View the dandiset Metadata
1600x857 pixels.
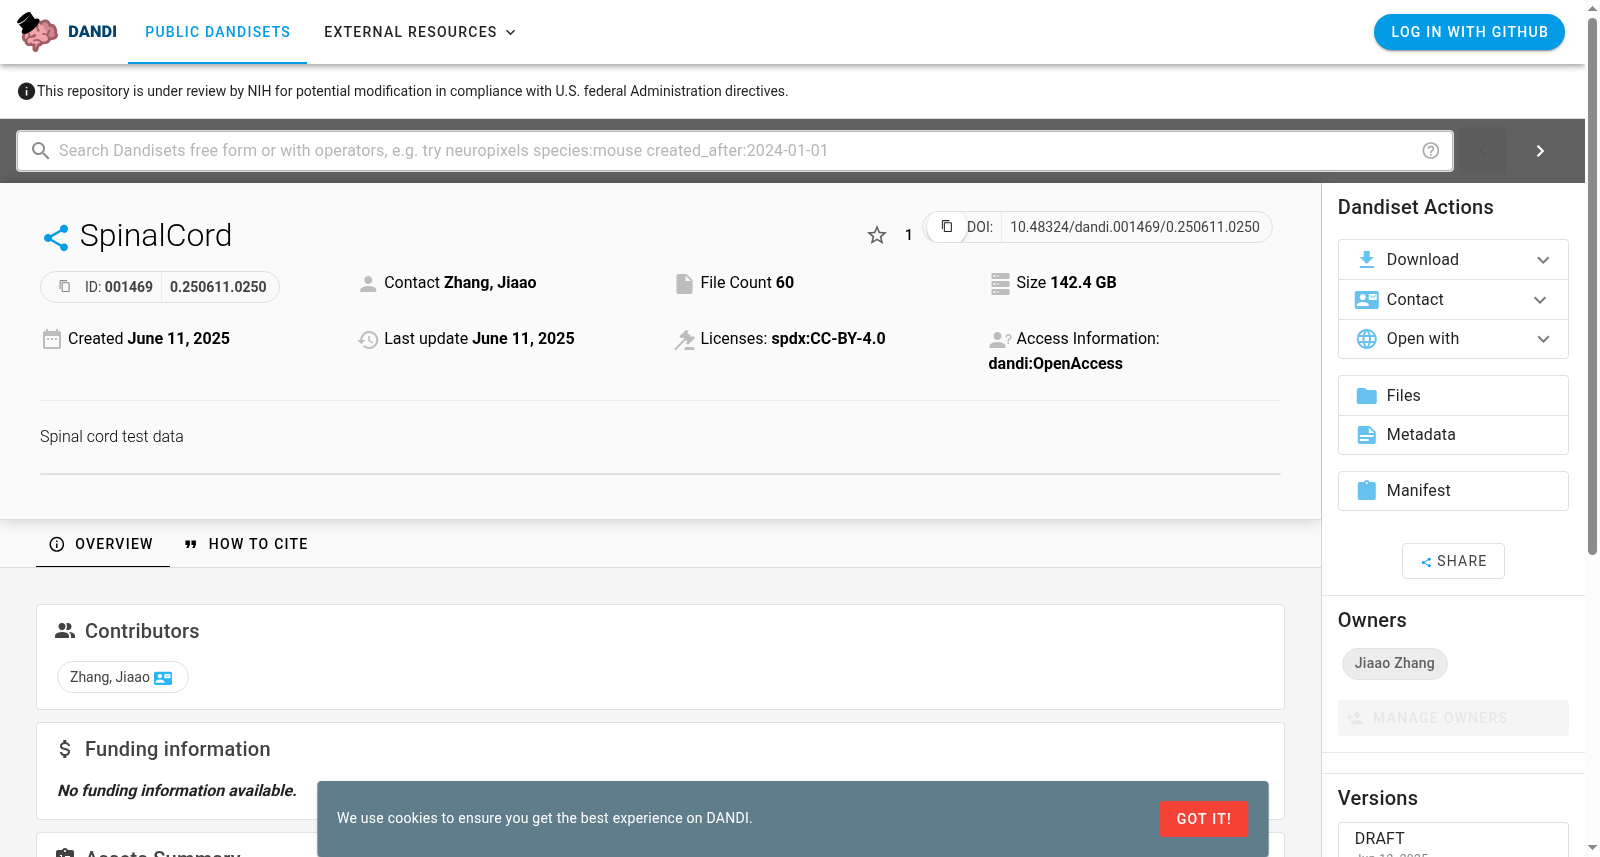point(1453,435)
